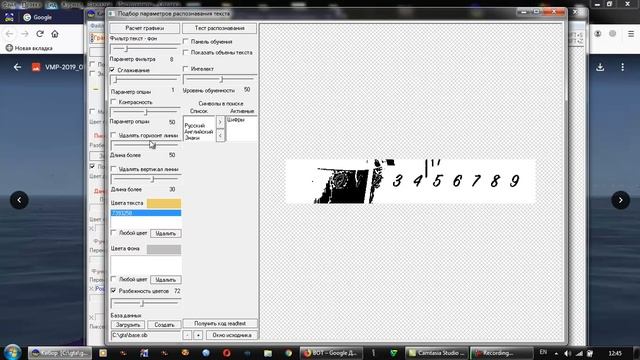Uncheck the Сглаживание checkbox
The image size is (640, 360).
pyautogui.click(x=113, y=70)
